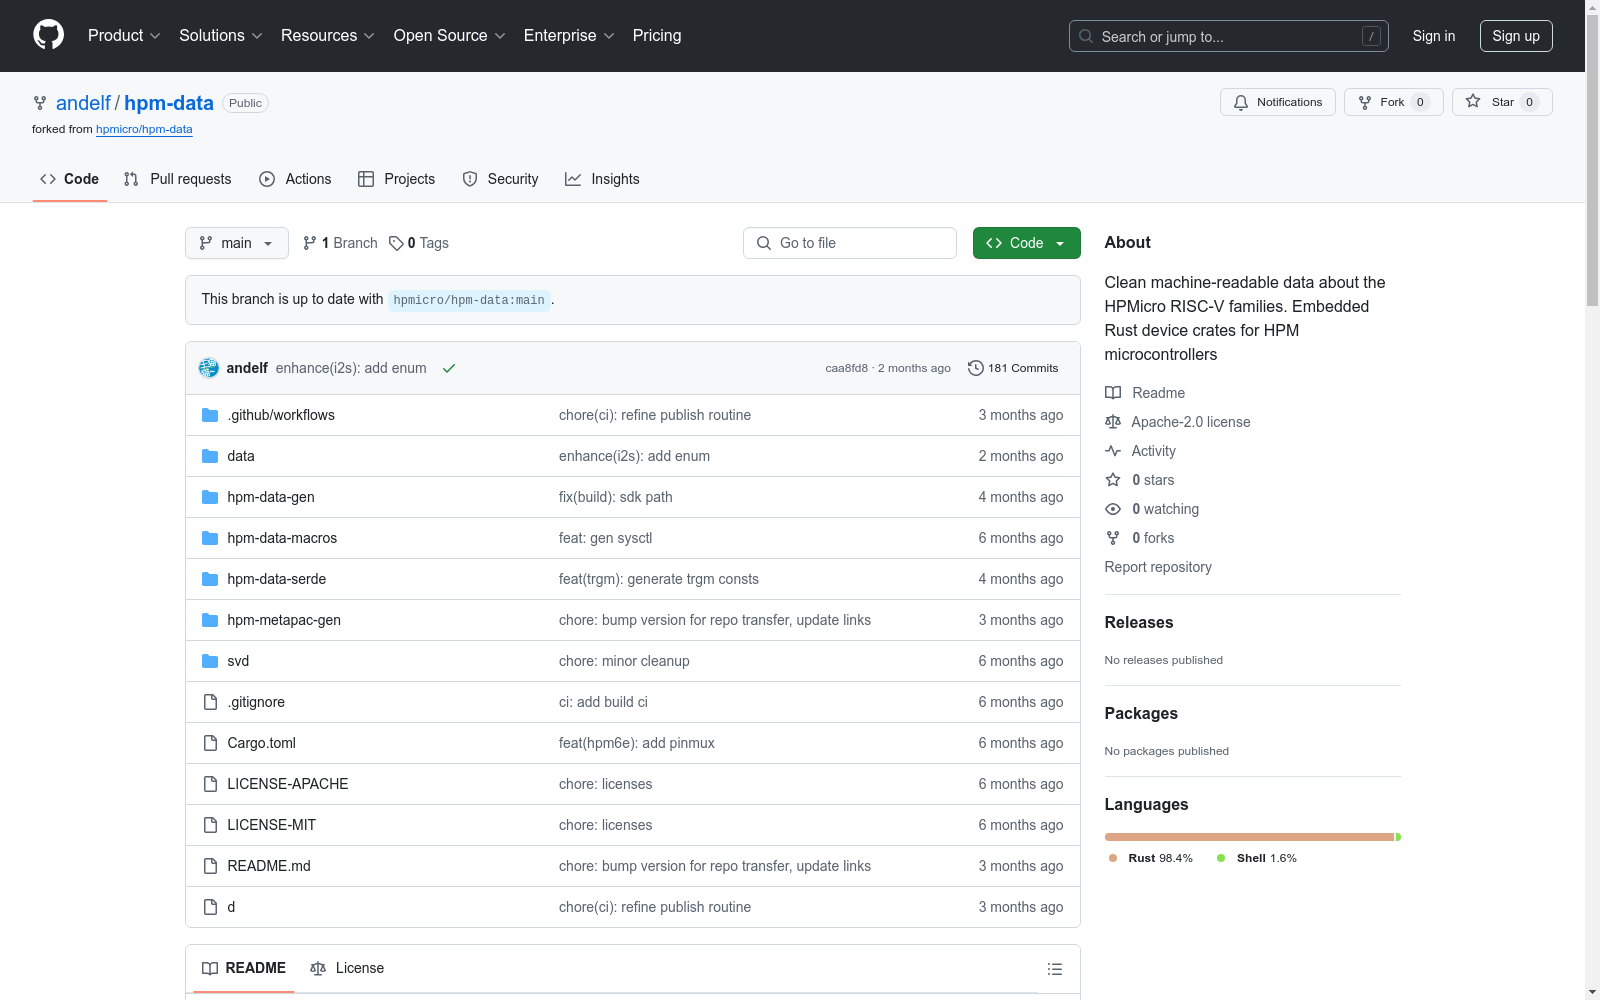Image resolution: width=1600 pixels, height=1000 pixels.
Task: Expand the Enterprise menu
Action: tap(569, 35)
